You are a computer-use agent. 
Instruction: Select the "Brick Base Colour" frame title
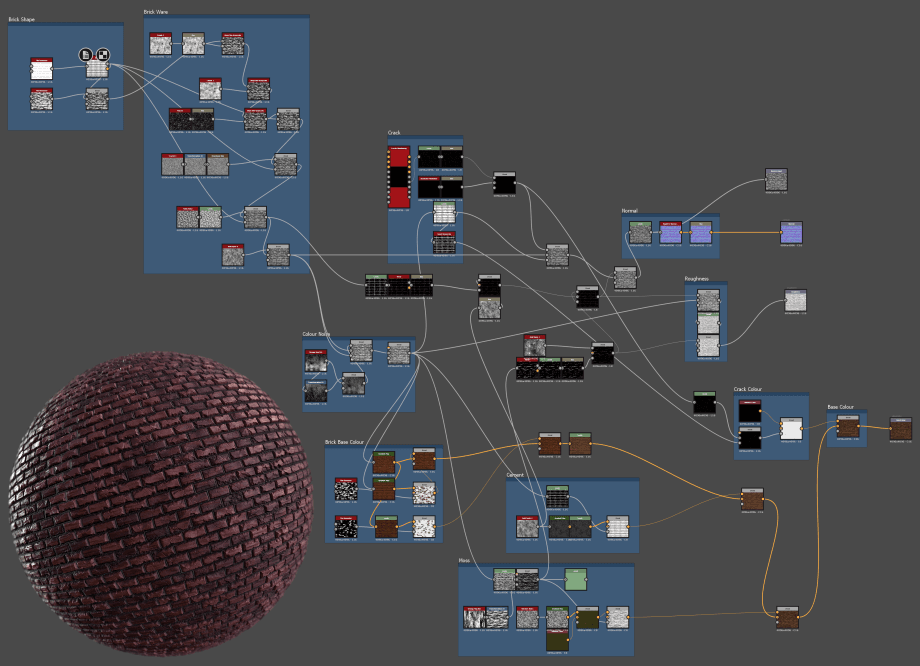[344, 442]
